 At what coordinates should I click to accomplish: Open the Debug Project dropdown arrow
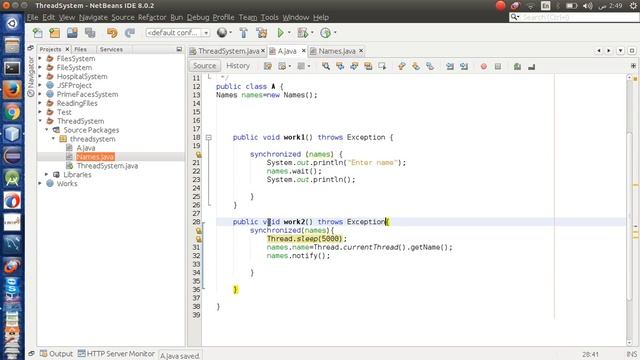click(x=312, y=33)
